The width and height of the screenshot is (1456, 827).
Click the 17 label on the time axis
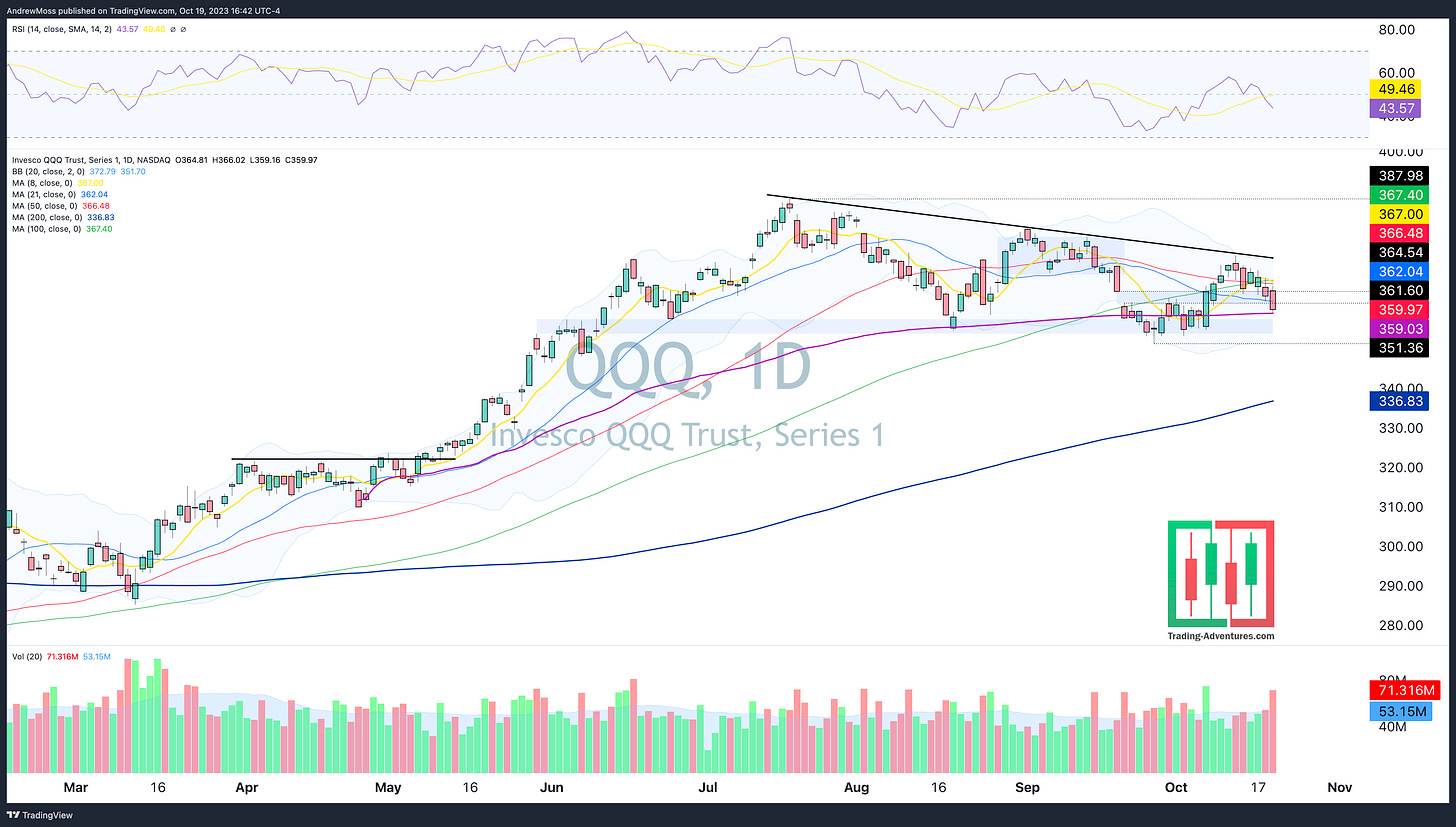click(1257, 787)
